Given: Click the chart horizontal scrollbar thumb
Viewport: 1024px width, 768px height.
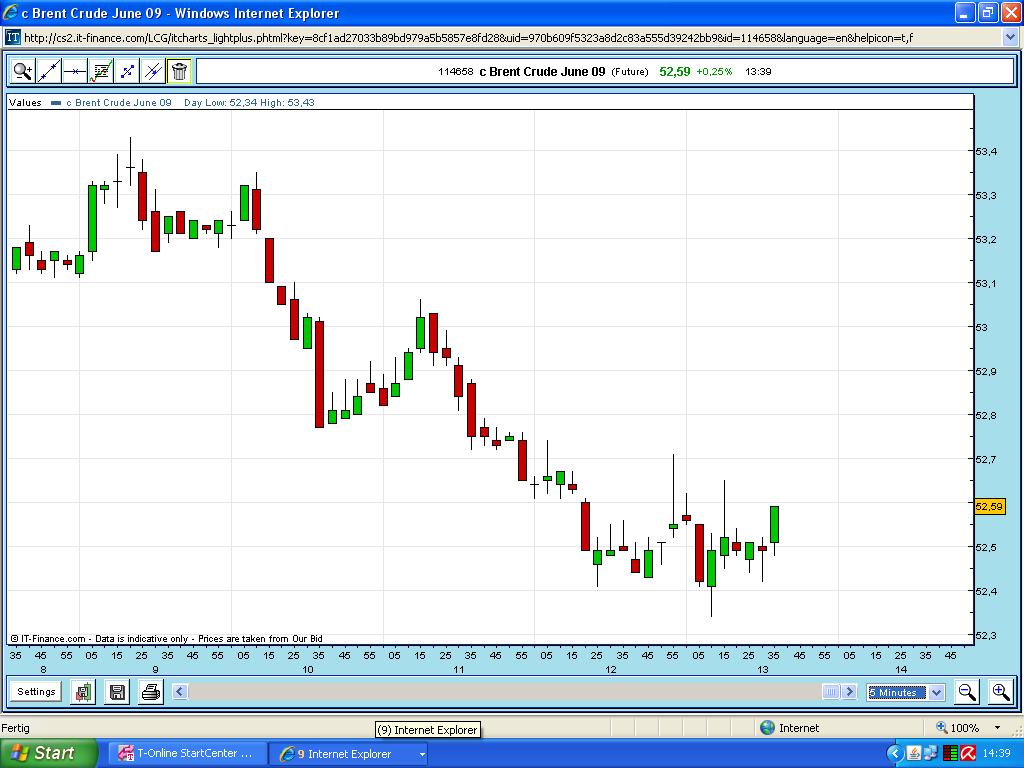Looking at the screenshot, I should [831, 692].
